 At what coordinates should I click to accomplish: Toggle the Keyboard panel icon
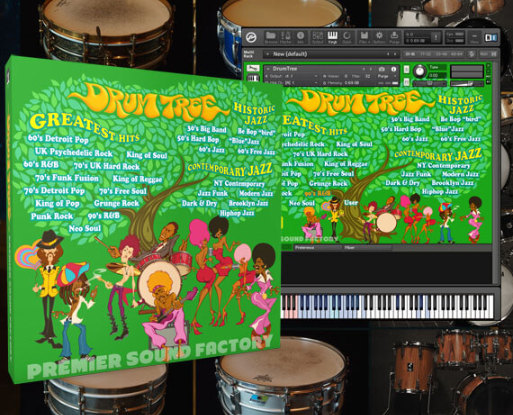[332, 37]
